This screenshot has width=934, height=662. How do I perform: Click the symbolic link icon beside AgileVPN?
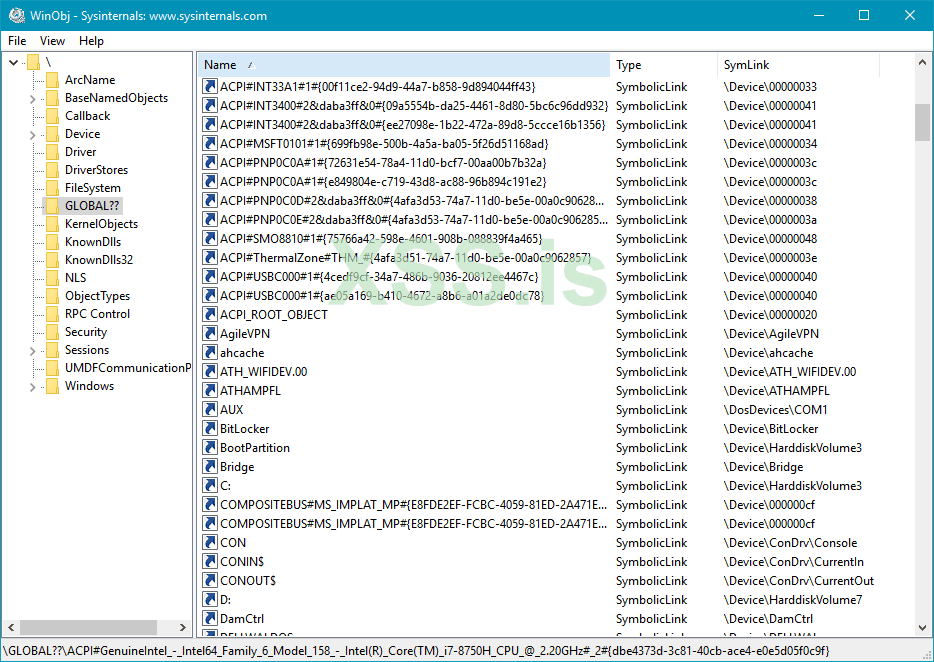[x=210, y=334]
